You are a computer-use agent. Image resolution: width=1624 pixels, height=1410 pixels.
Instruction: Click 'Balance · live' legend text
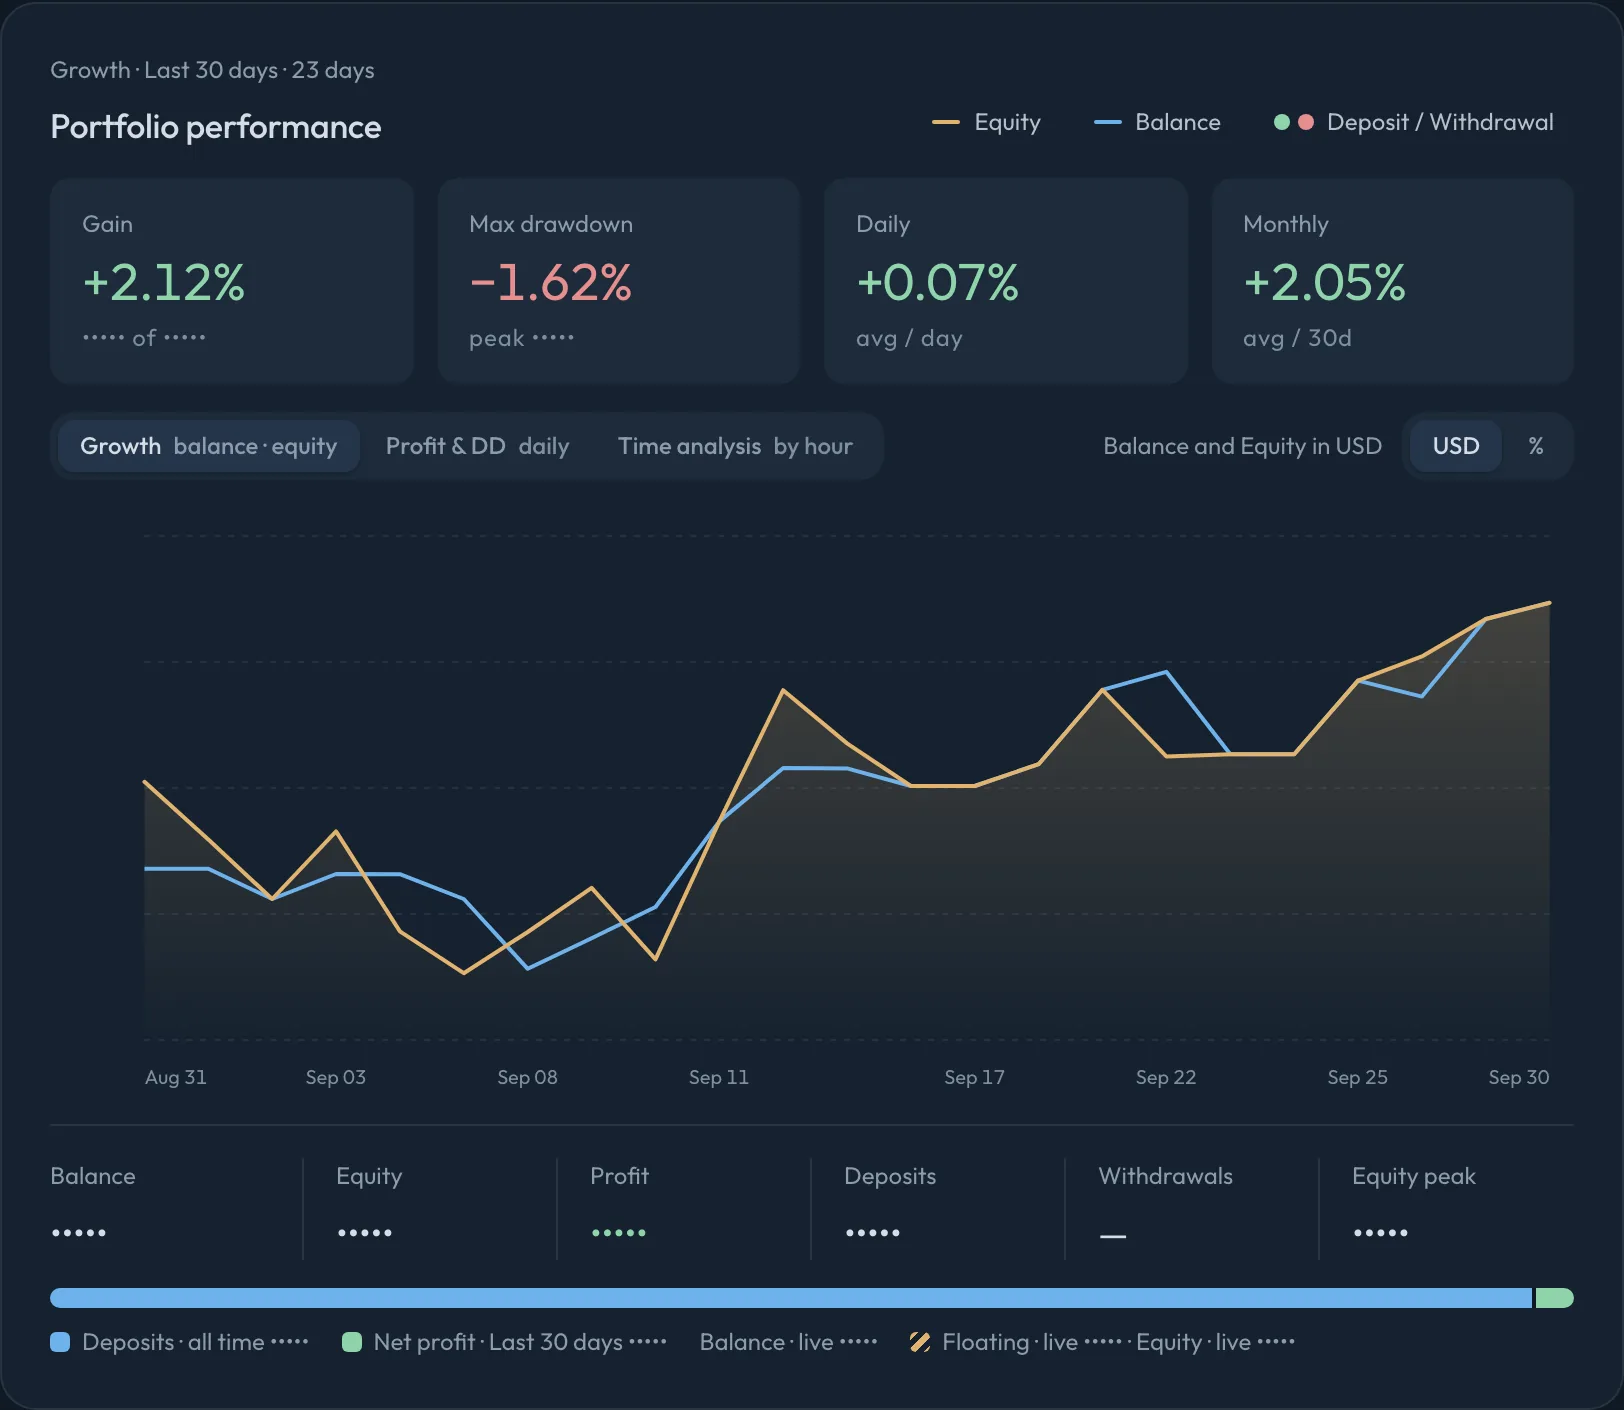pos(766,1342)
